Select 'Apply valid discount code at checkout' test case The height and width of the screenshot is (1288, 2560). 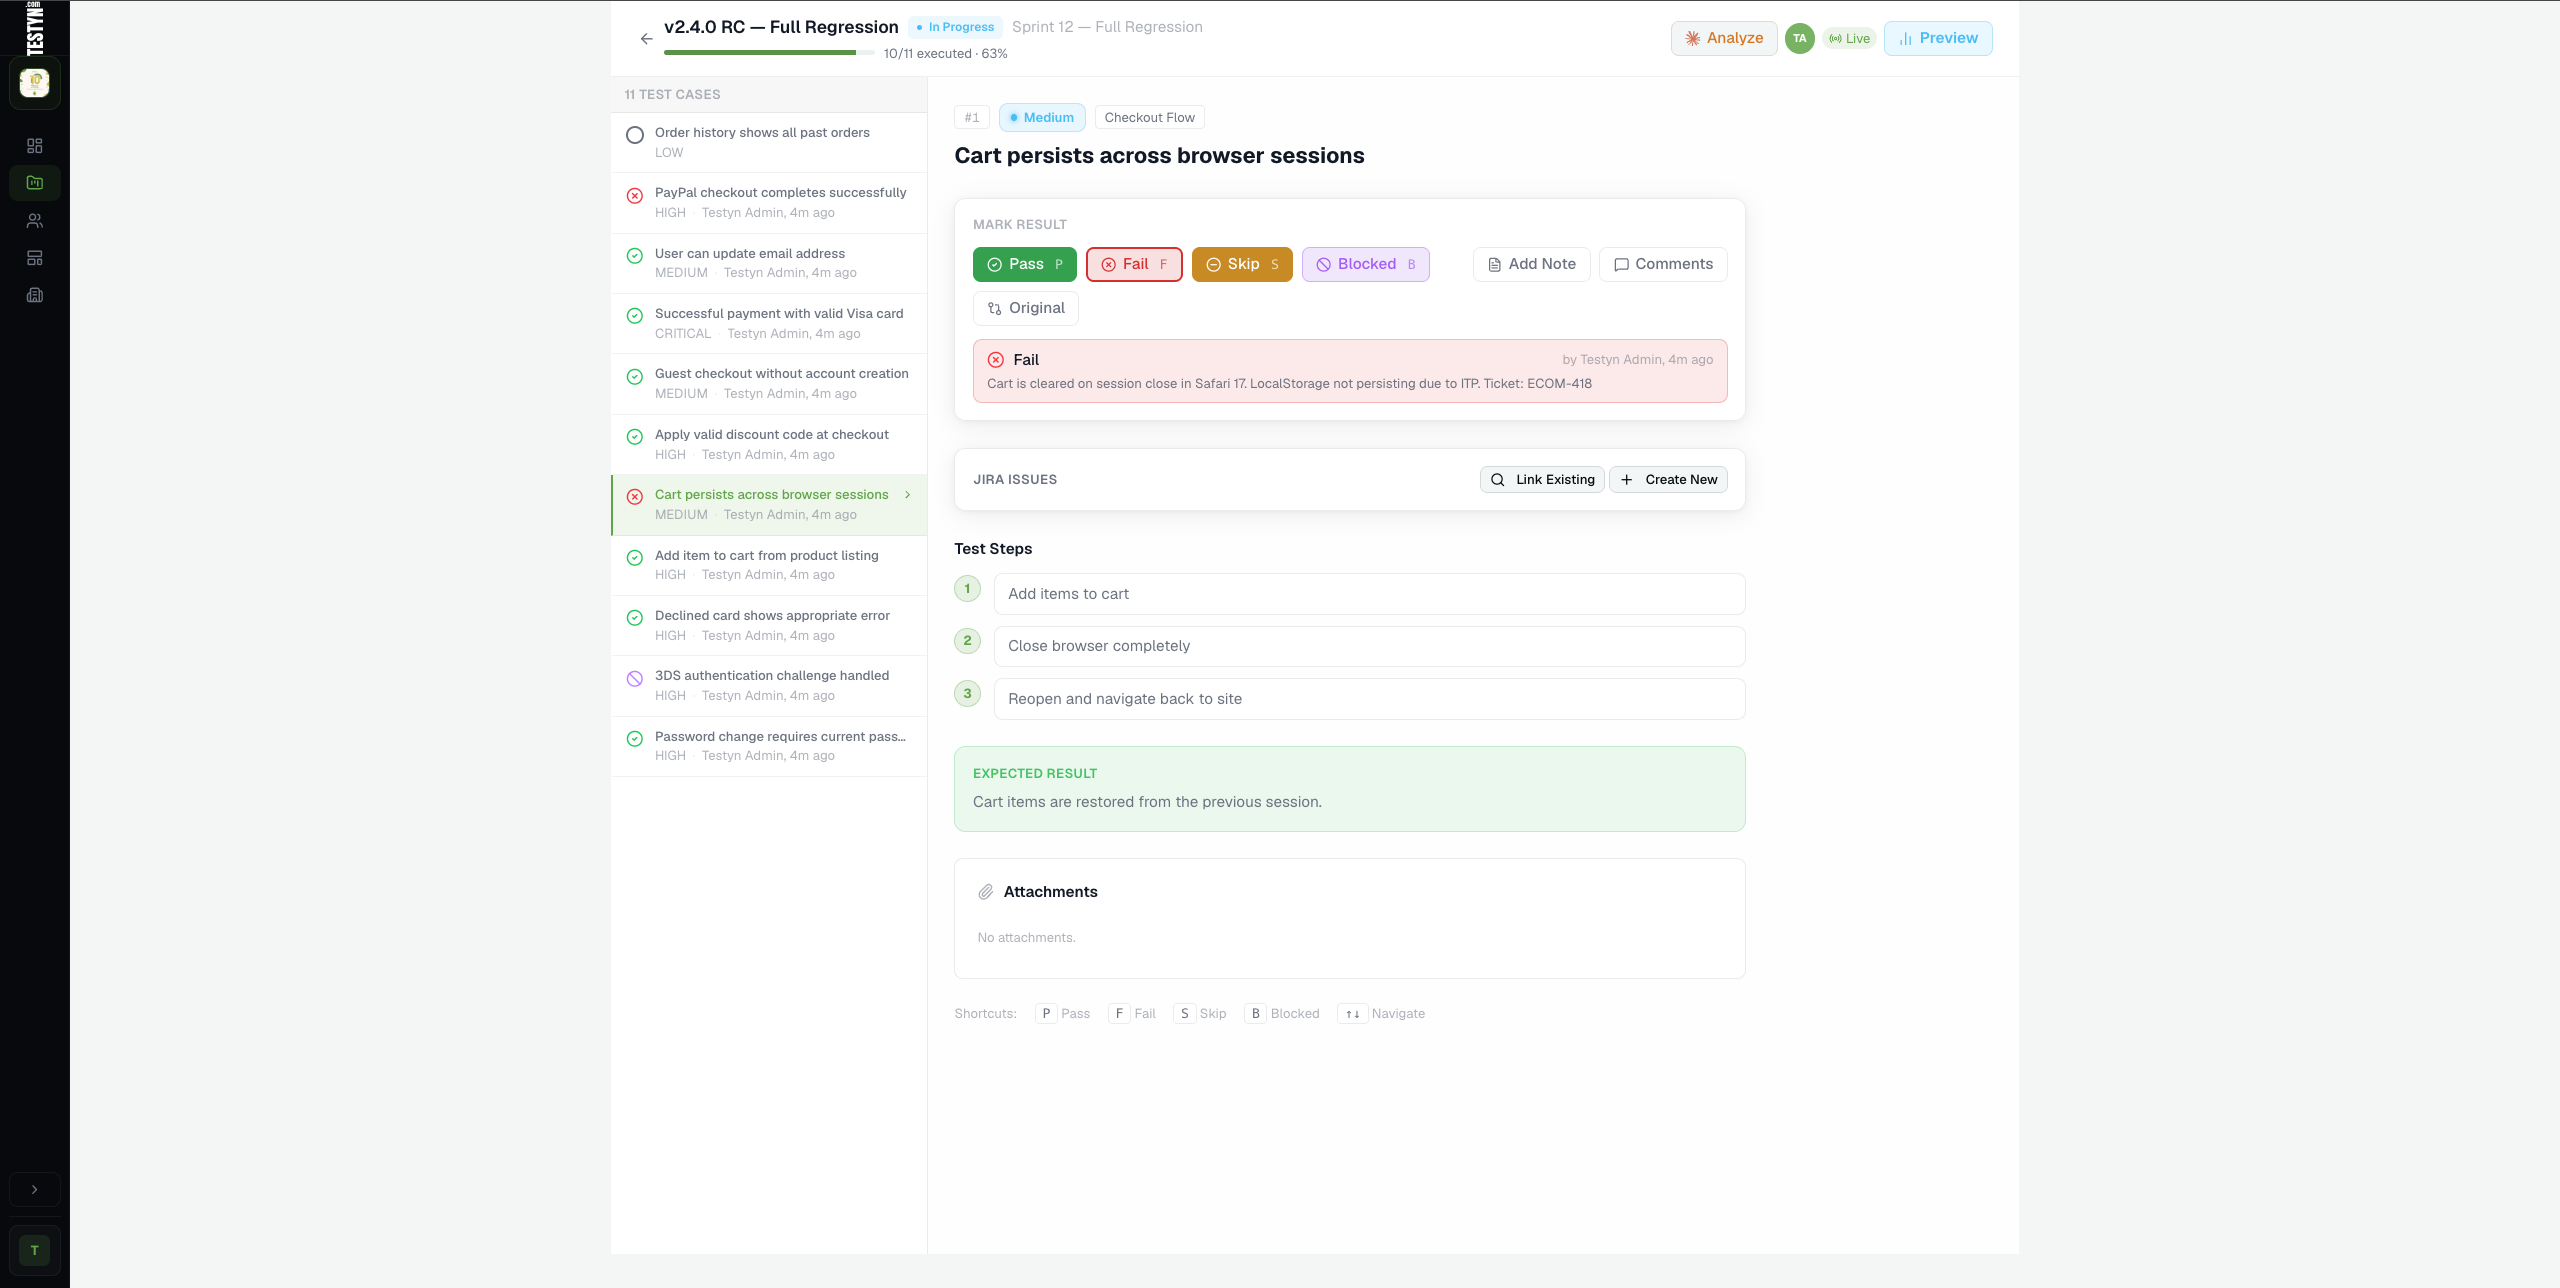[x=769, y=444]
